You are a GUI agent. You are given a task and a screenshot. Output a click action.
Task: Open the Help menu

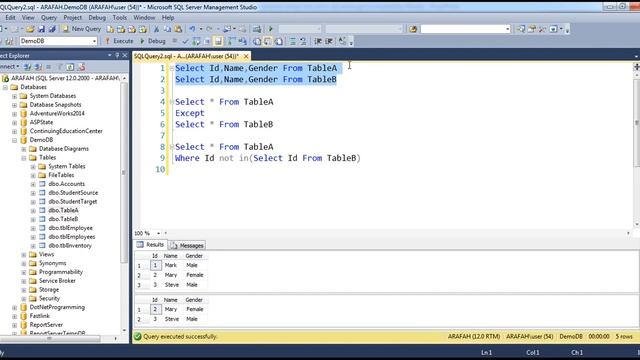click(x=168, y=18)
